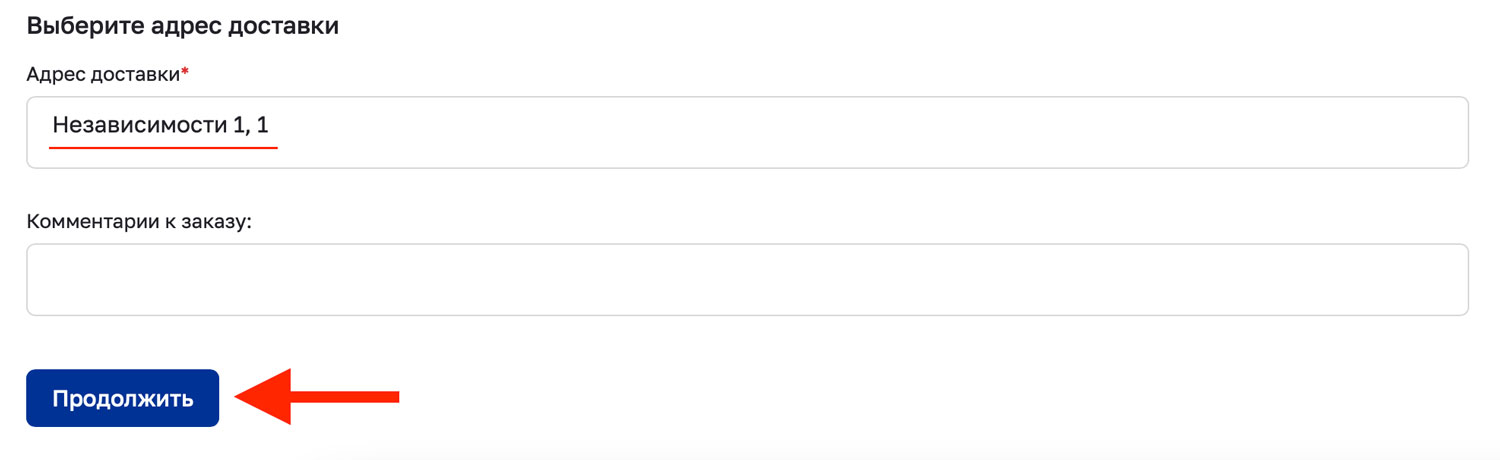The width and height of the screenshot is (1500, 460).
Task: Click the red required asterisk after "Адрес доставки"
Action: (185, 74)
